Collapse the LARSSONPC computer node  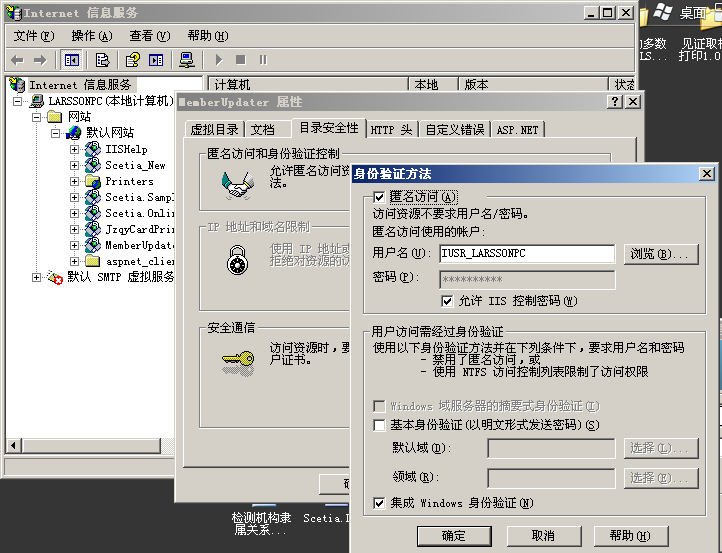[x=18, y=102]
